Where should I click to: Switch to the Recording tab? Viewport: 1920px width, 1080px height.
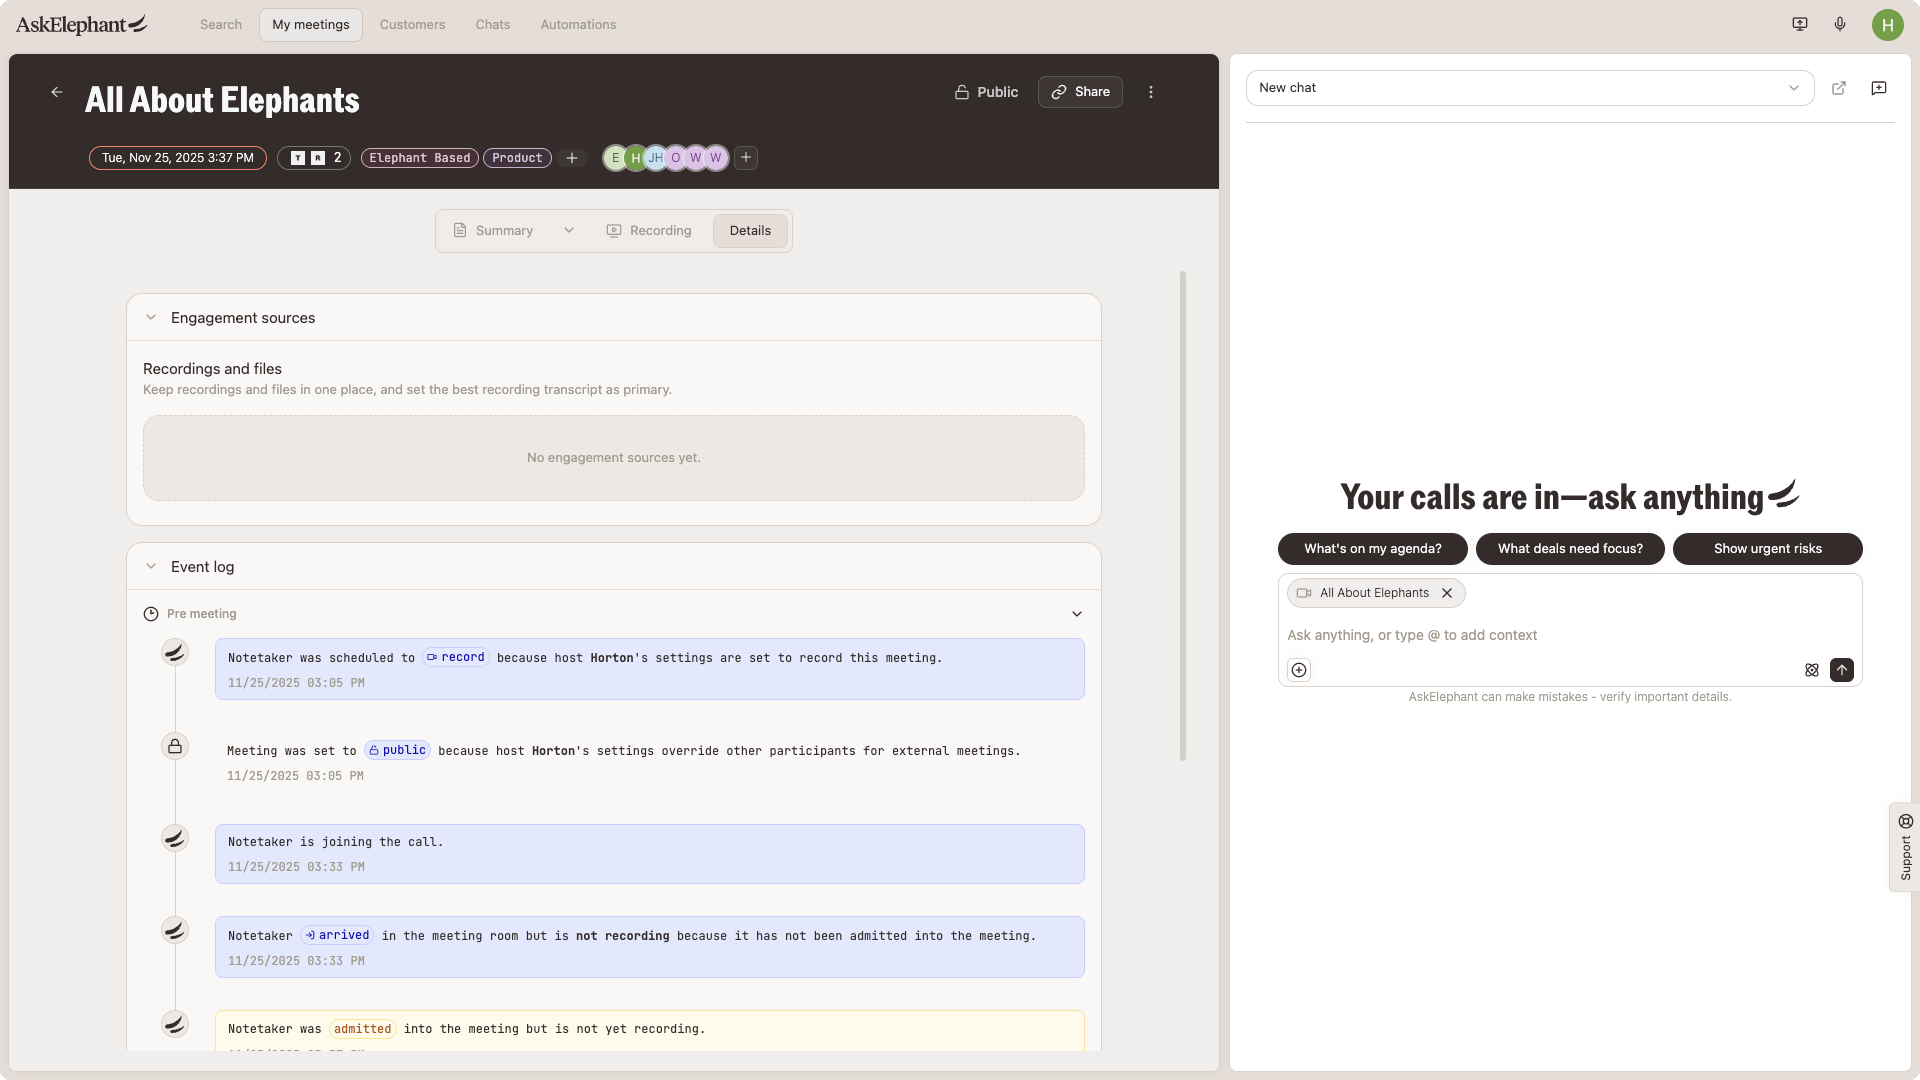pyautogui.click(x=649, y=231)
